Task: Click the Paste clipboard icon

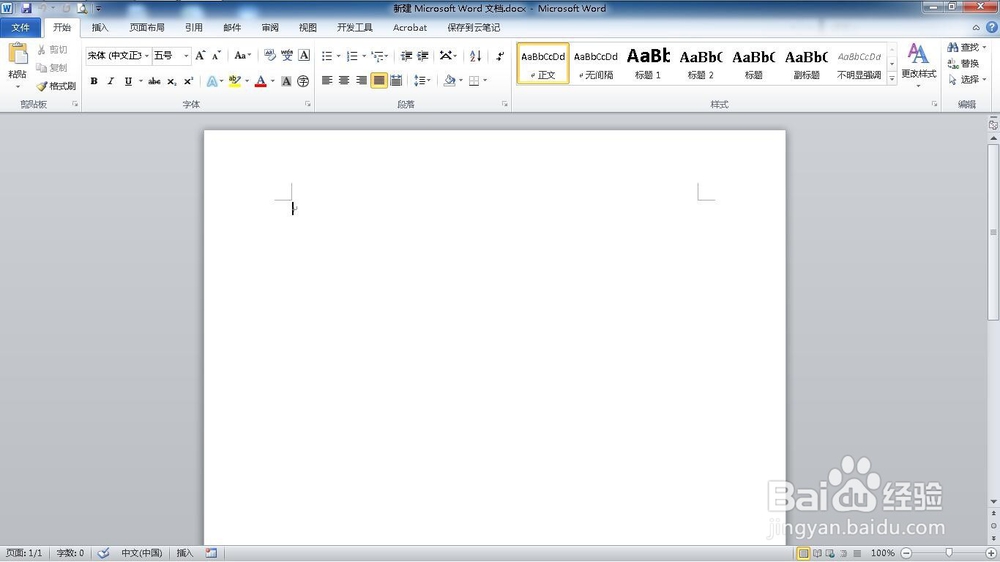Action: (x=17, y=54)
